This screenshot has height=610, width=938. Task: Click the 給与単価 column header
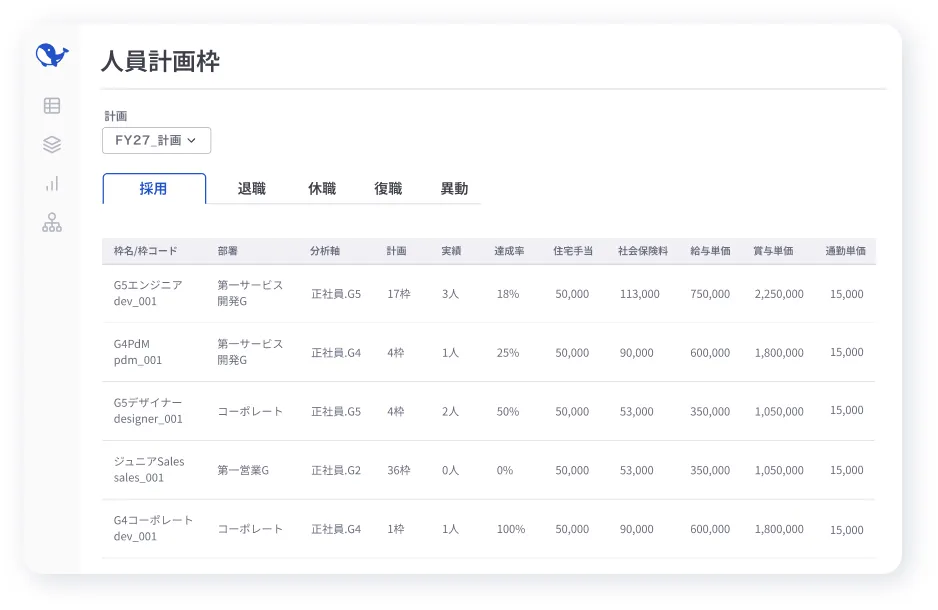click(710, 251)
